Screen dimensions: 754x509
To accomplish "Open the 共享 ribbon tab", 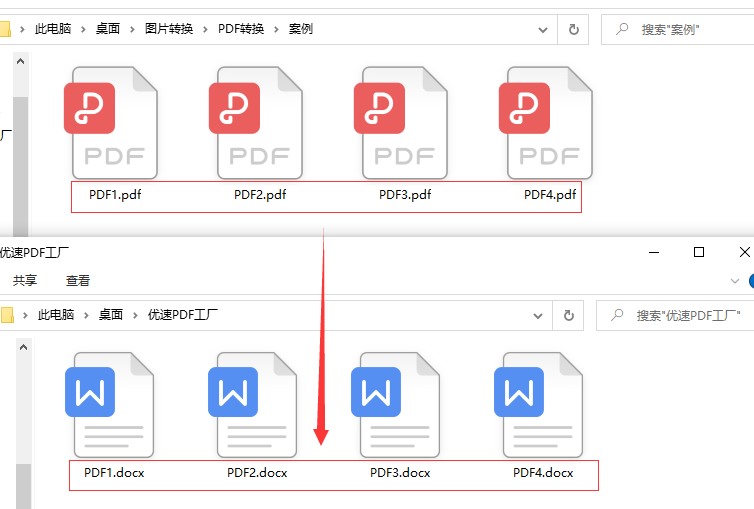I will (x=25, y=280).
